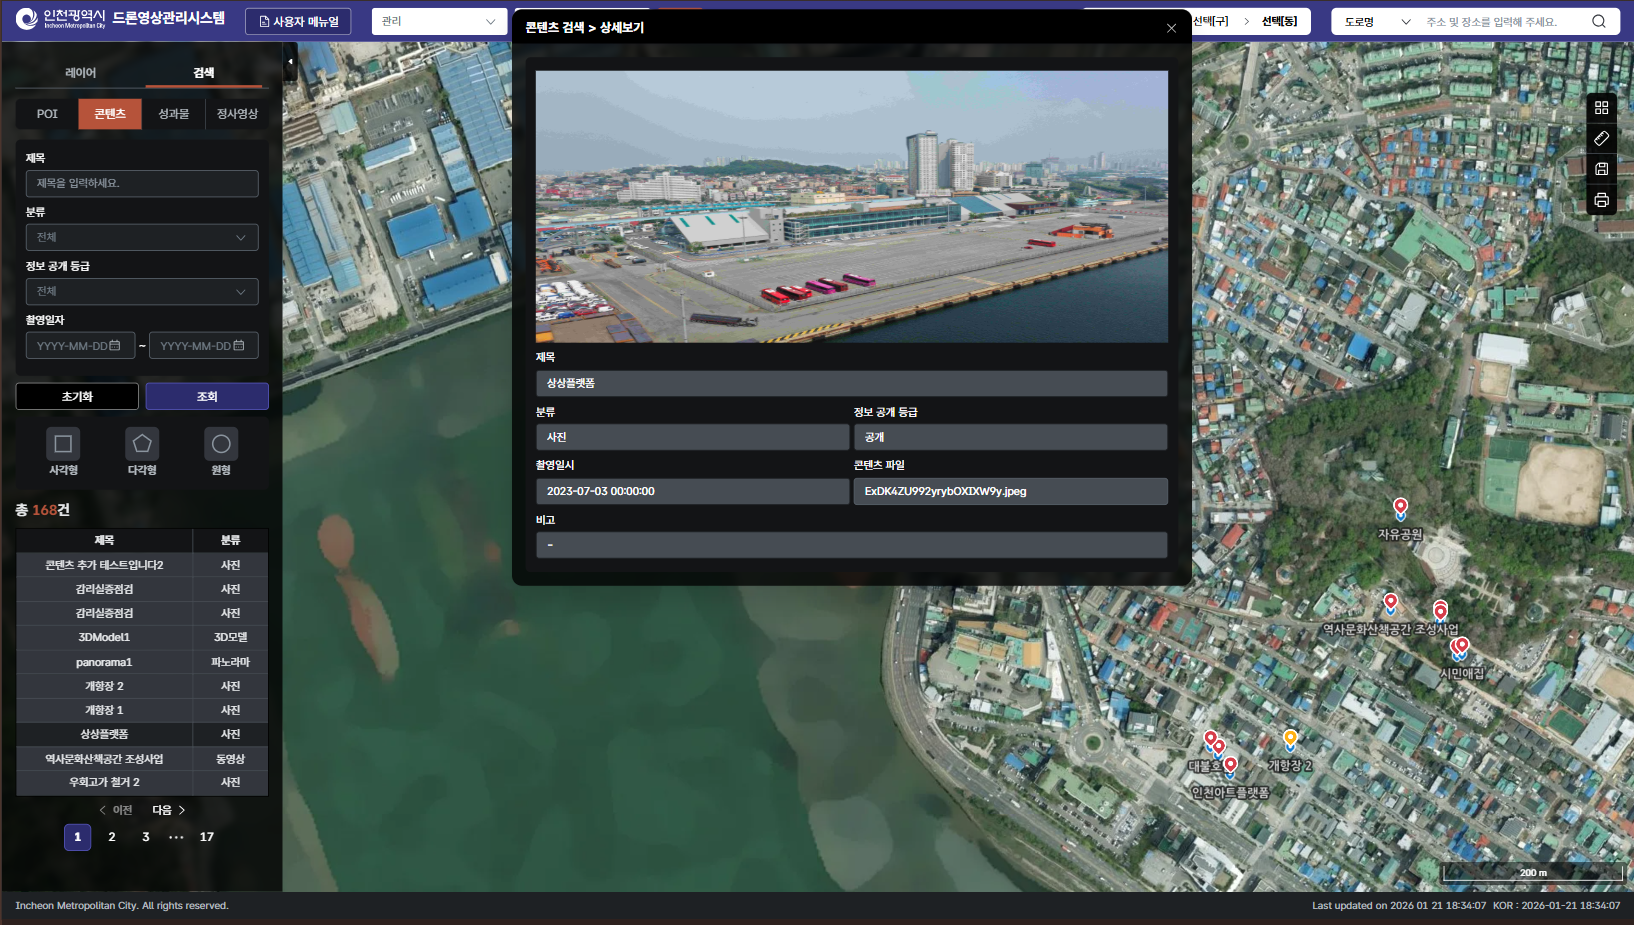Go to page 2 of the results
The width and height of the screenshot is (1634, 925).
point(112,837)
